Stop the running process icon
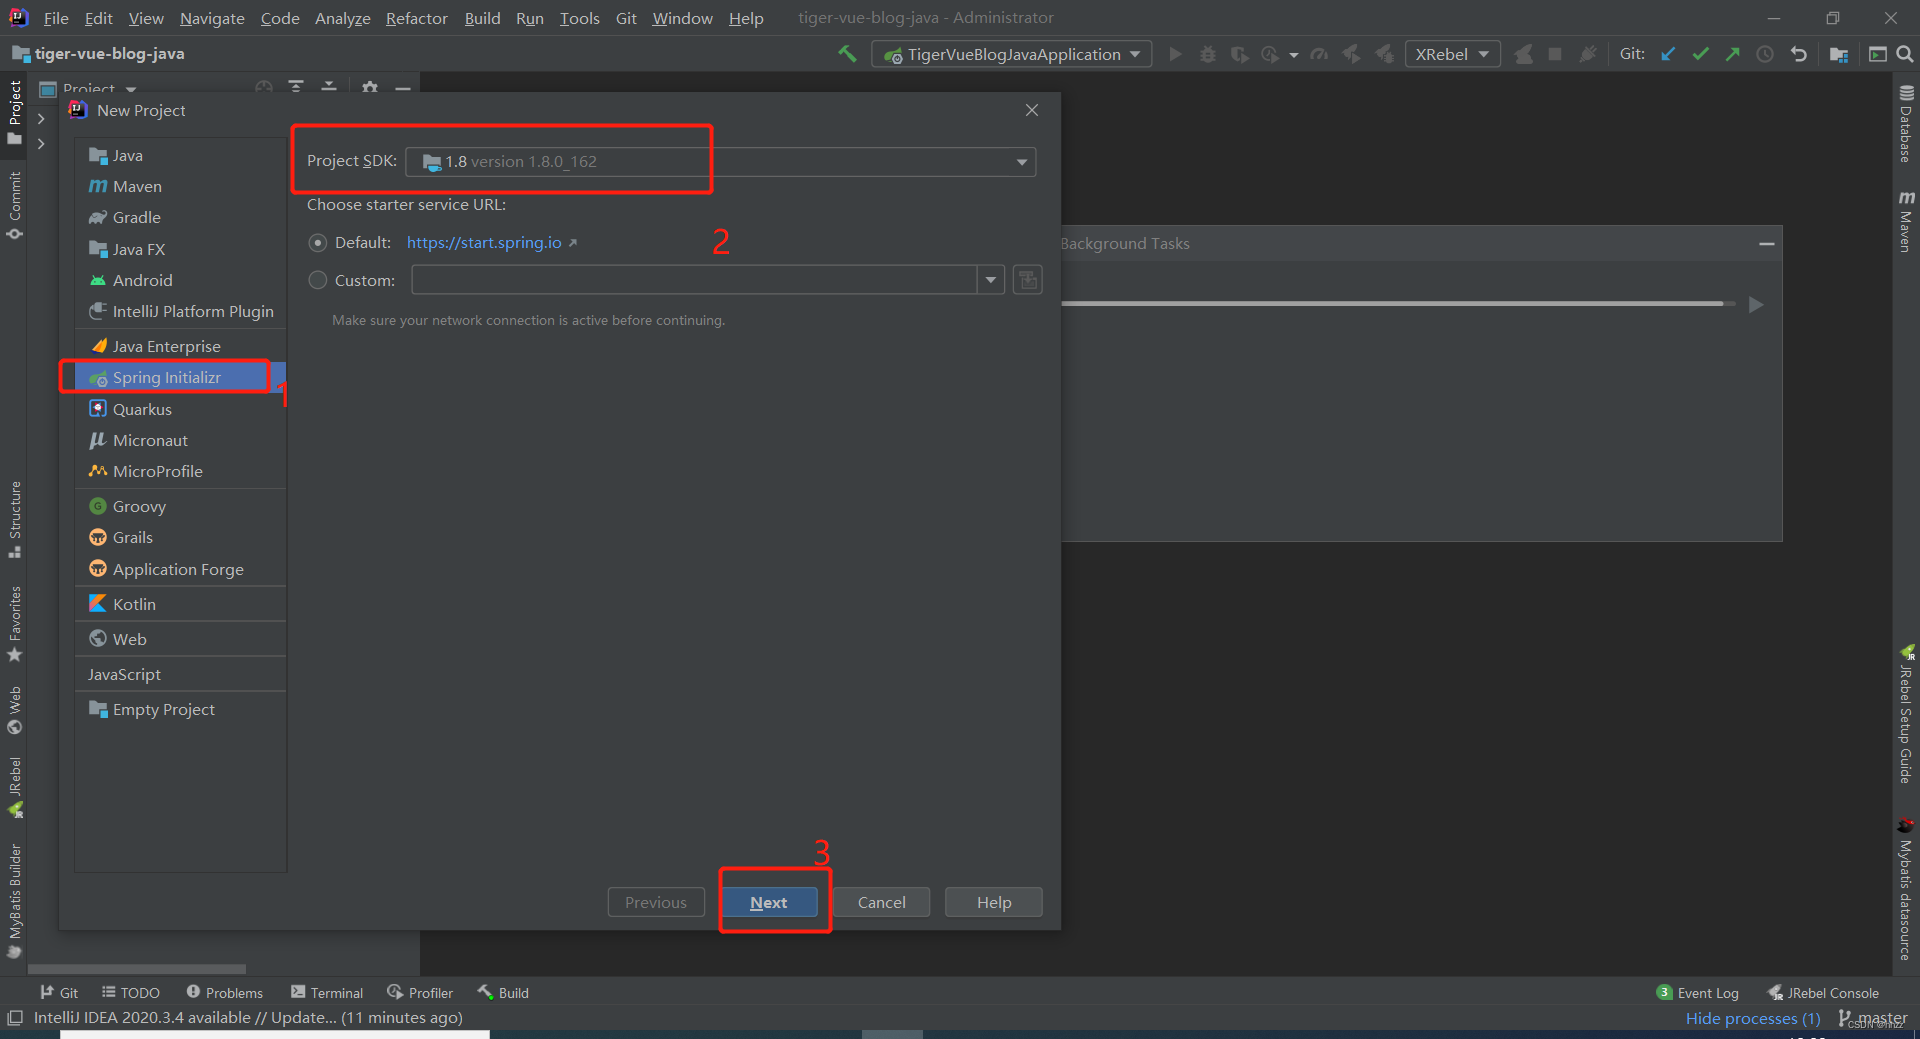This screenshot has height=1039, width=1920. [x=1555, y=54]
